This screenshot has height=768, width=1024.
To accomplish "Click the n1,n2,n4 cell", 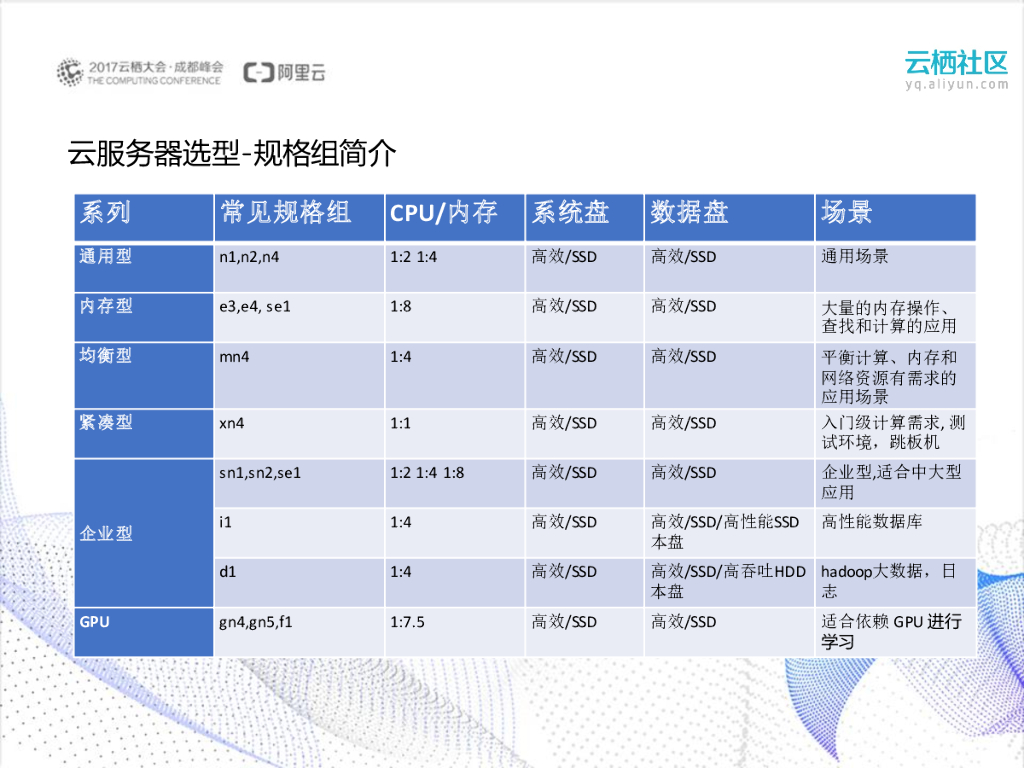I will click(299, 268).
